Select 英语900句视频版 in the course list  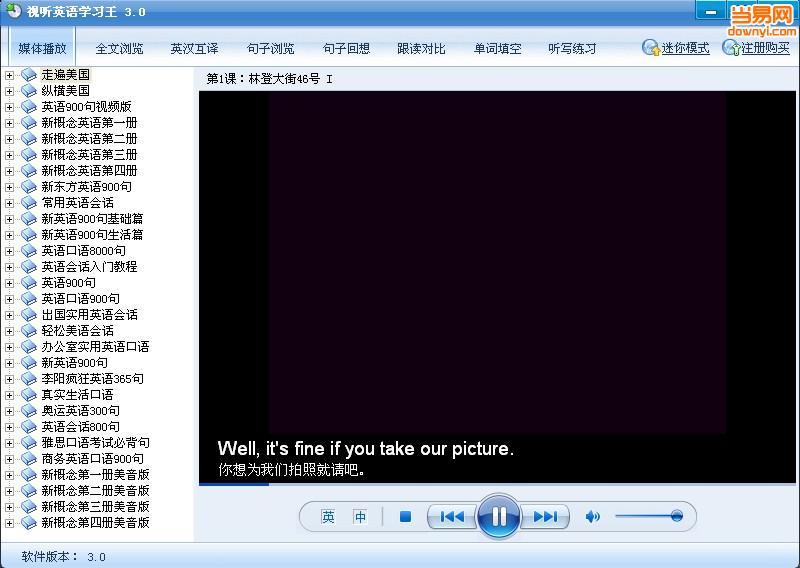pyautogui.click(x=86, y=107)
